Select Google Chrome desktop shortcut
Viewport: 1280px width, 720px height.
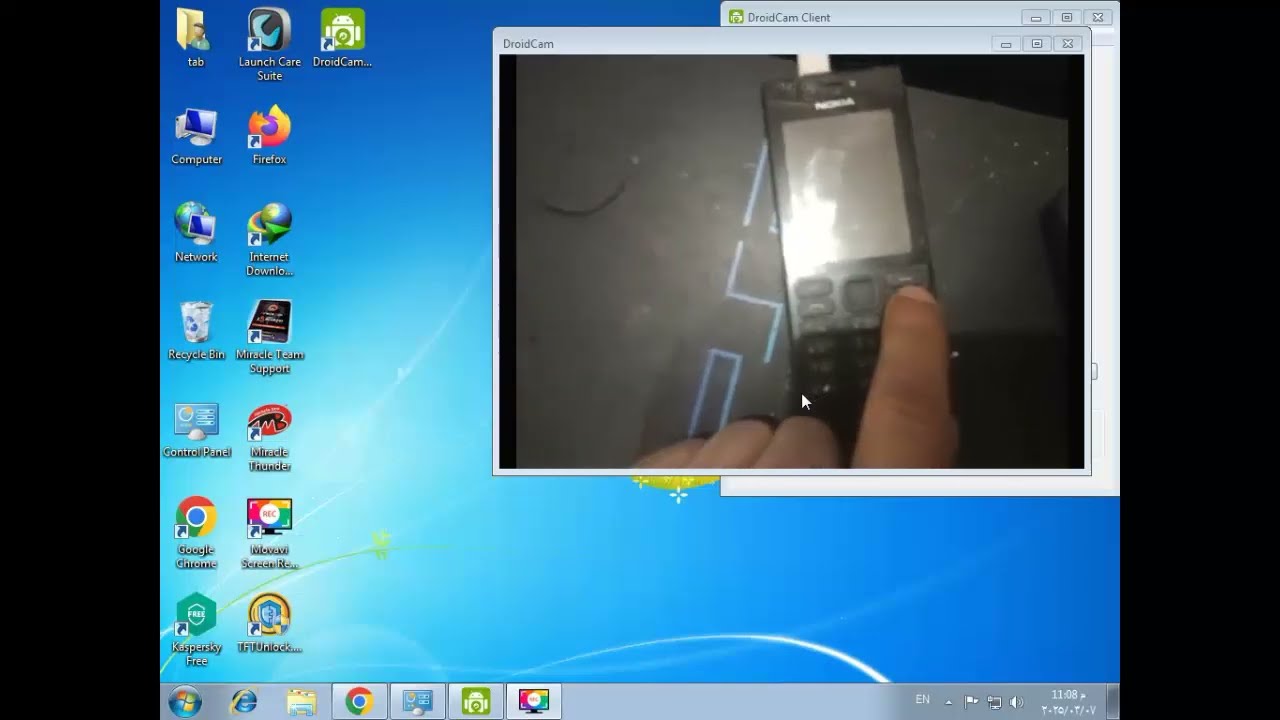coord(196,533)
